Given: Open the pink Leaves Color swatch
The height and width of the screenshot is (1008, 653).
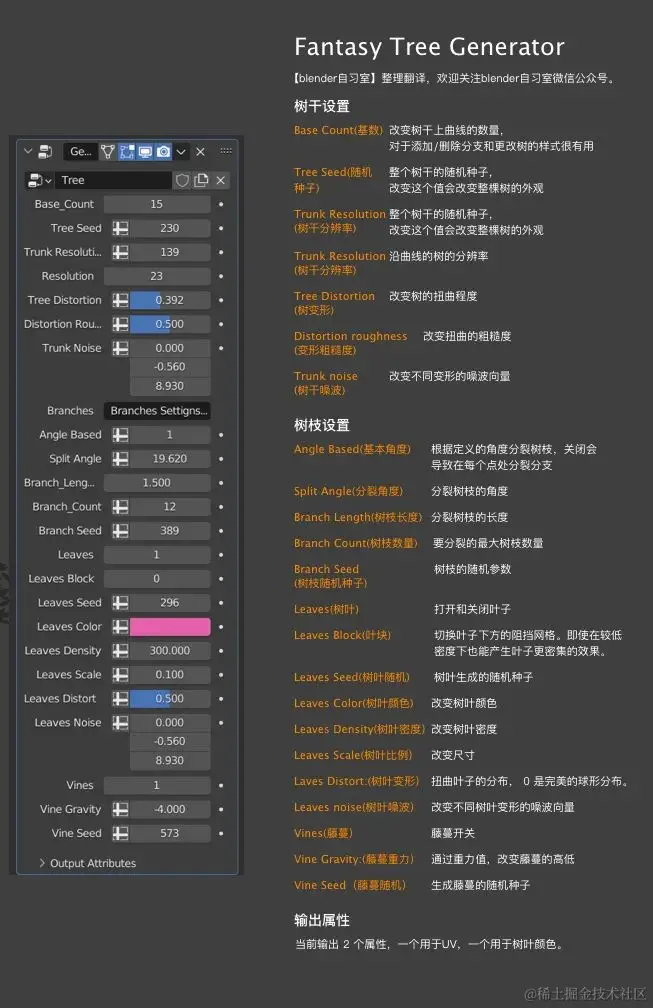Looking at the screenshot, I should [170, 627].
